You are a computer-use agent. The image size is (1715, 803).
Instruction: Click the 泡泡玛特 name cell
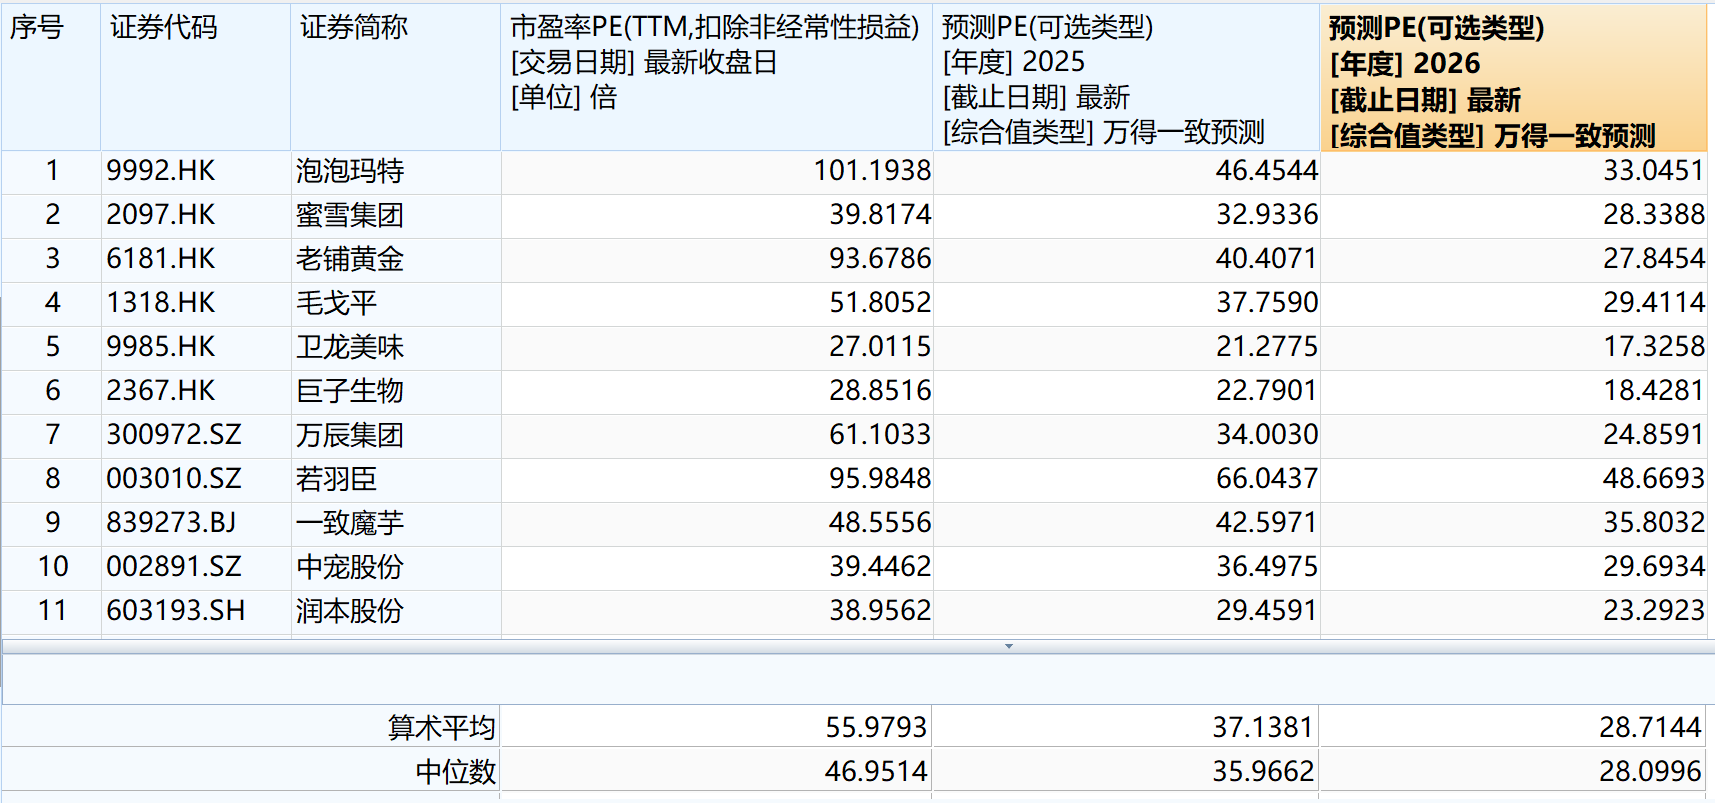(x=349, y=171)
